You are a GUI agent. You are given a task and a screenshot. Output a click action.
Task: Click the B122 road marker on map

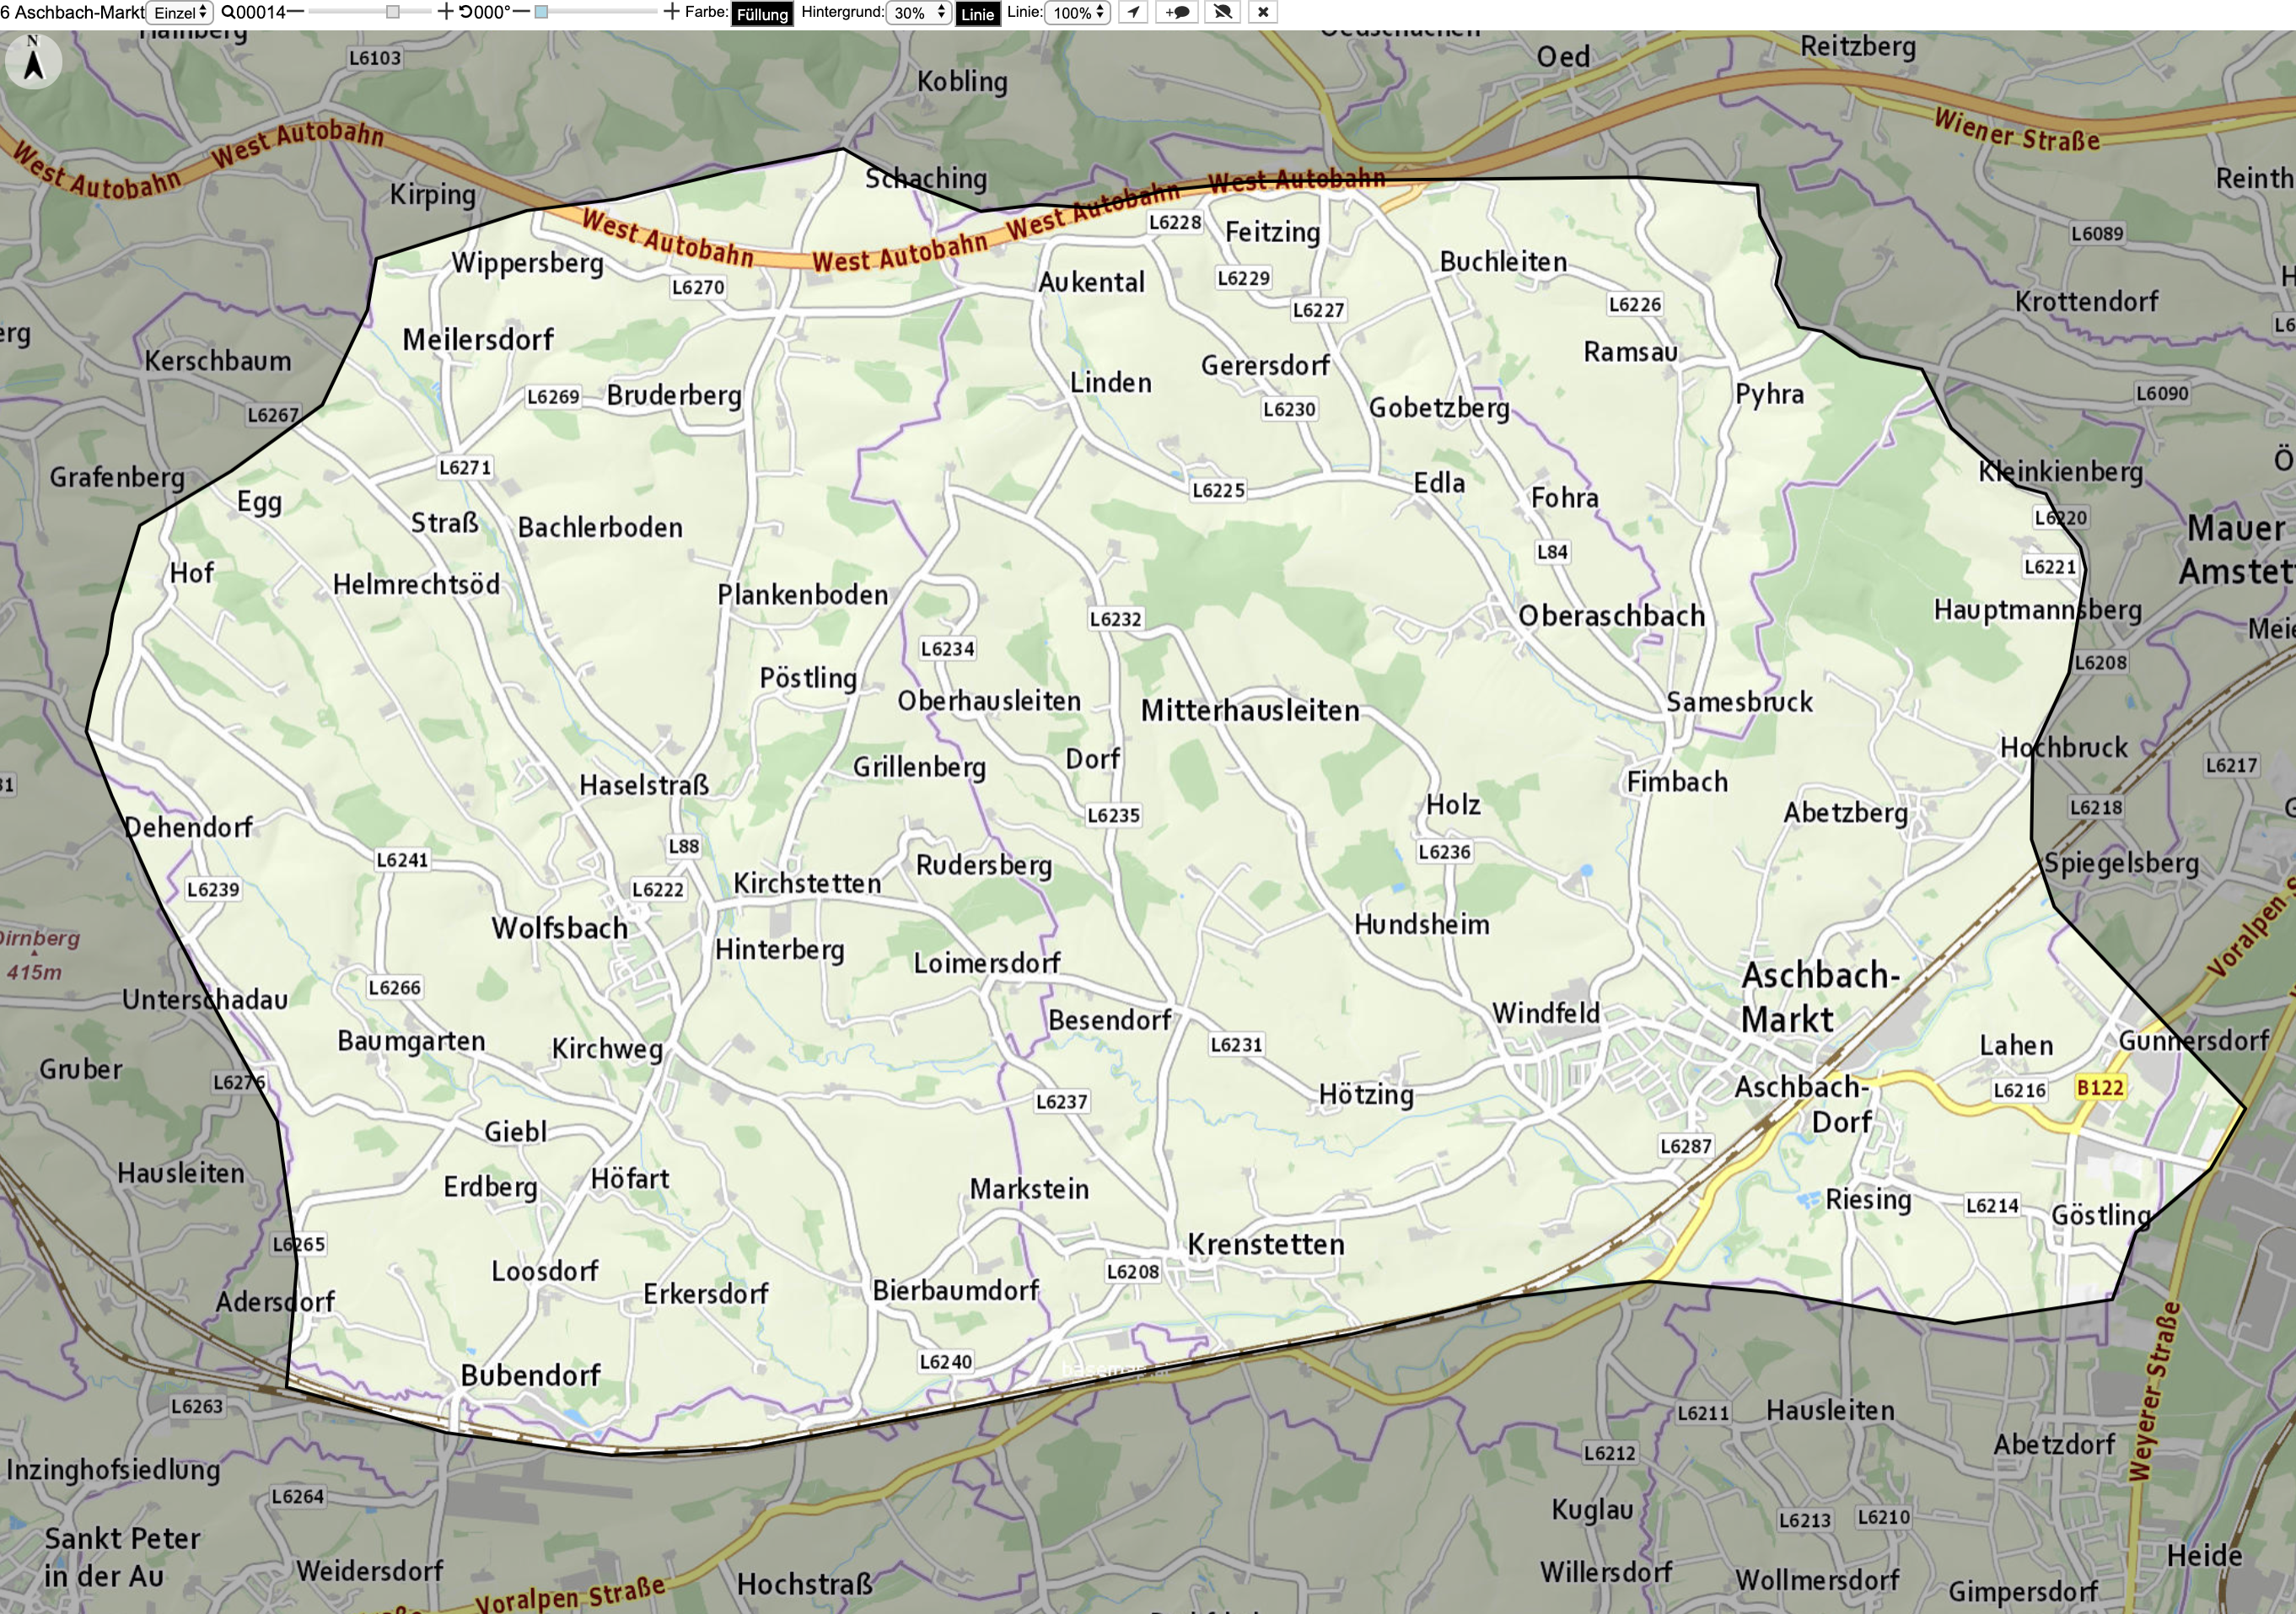coord(2099,1088)
